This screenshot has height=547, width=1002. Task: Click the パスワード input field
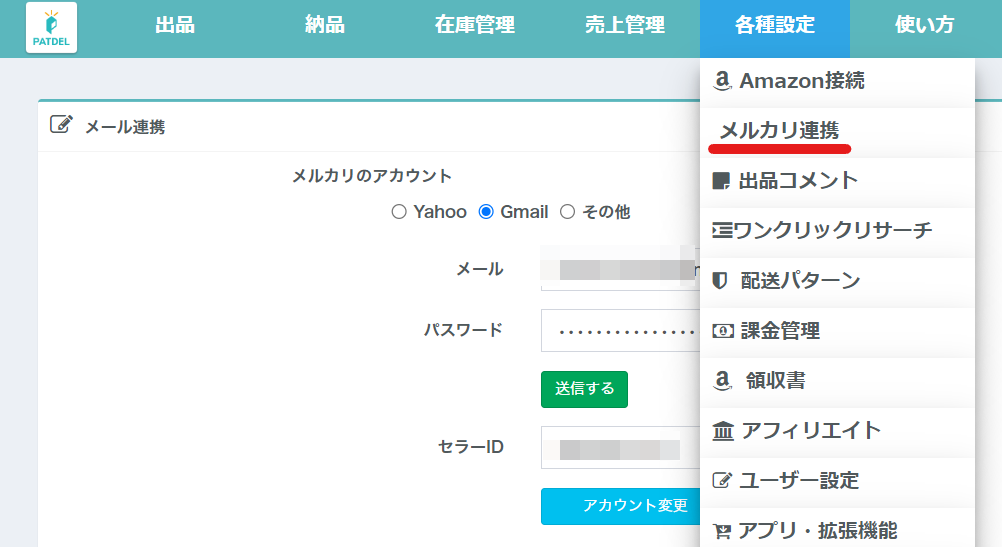pos(620,330)
